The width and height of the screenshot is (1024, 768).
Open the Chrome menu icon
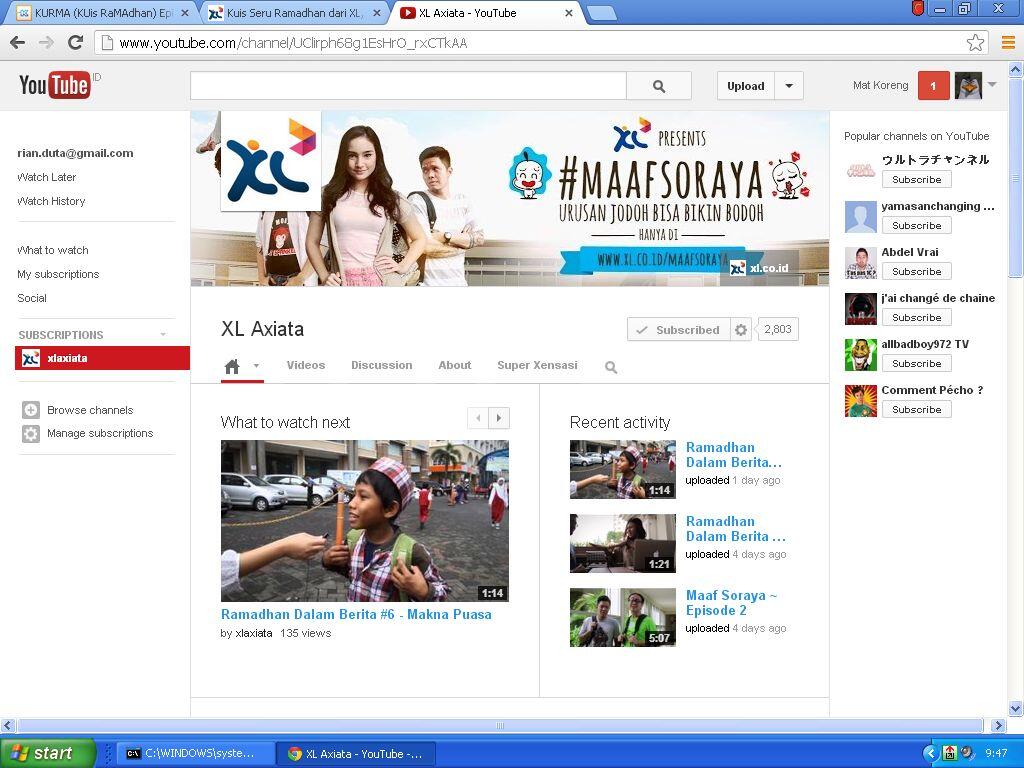[x=1007, y=43]
